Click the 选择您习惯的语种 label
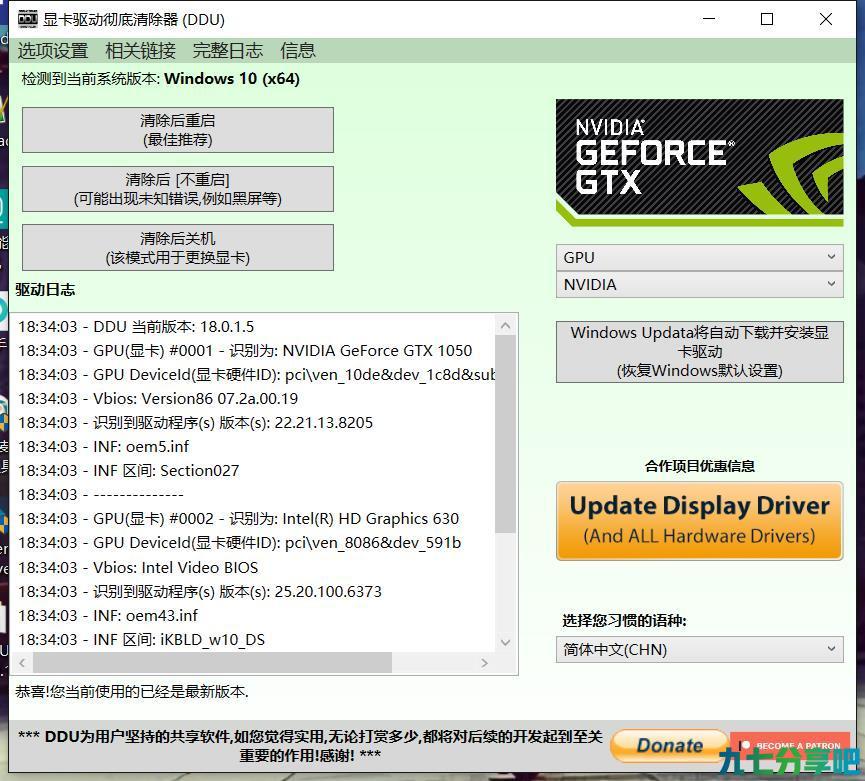The width and height of the screenshot is (865, 781). click(x=624, y=621)
